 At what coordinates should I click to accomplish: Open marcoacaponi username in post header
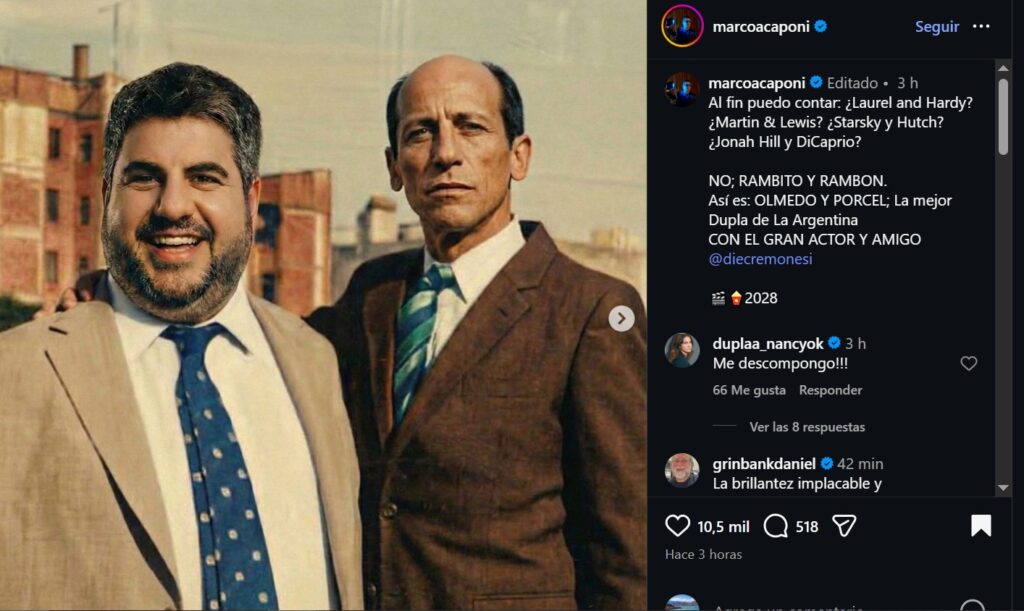click(761, 27)
